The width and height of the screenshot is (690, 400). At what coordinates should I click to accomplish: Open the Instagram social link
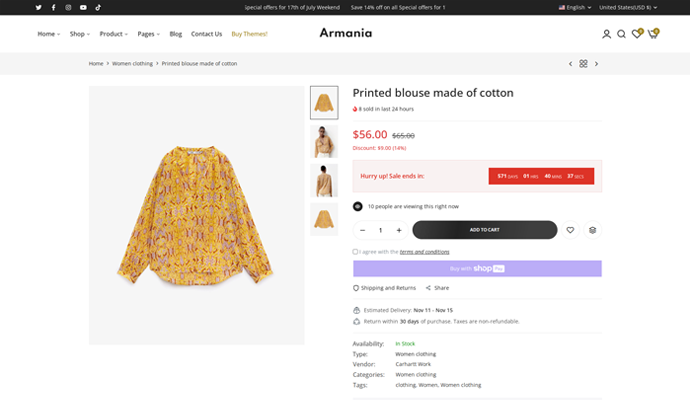tap(68, 7)
